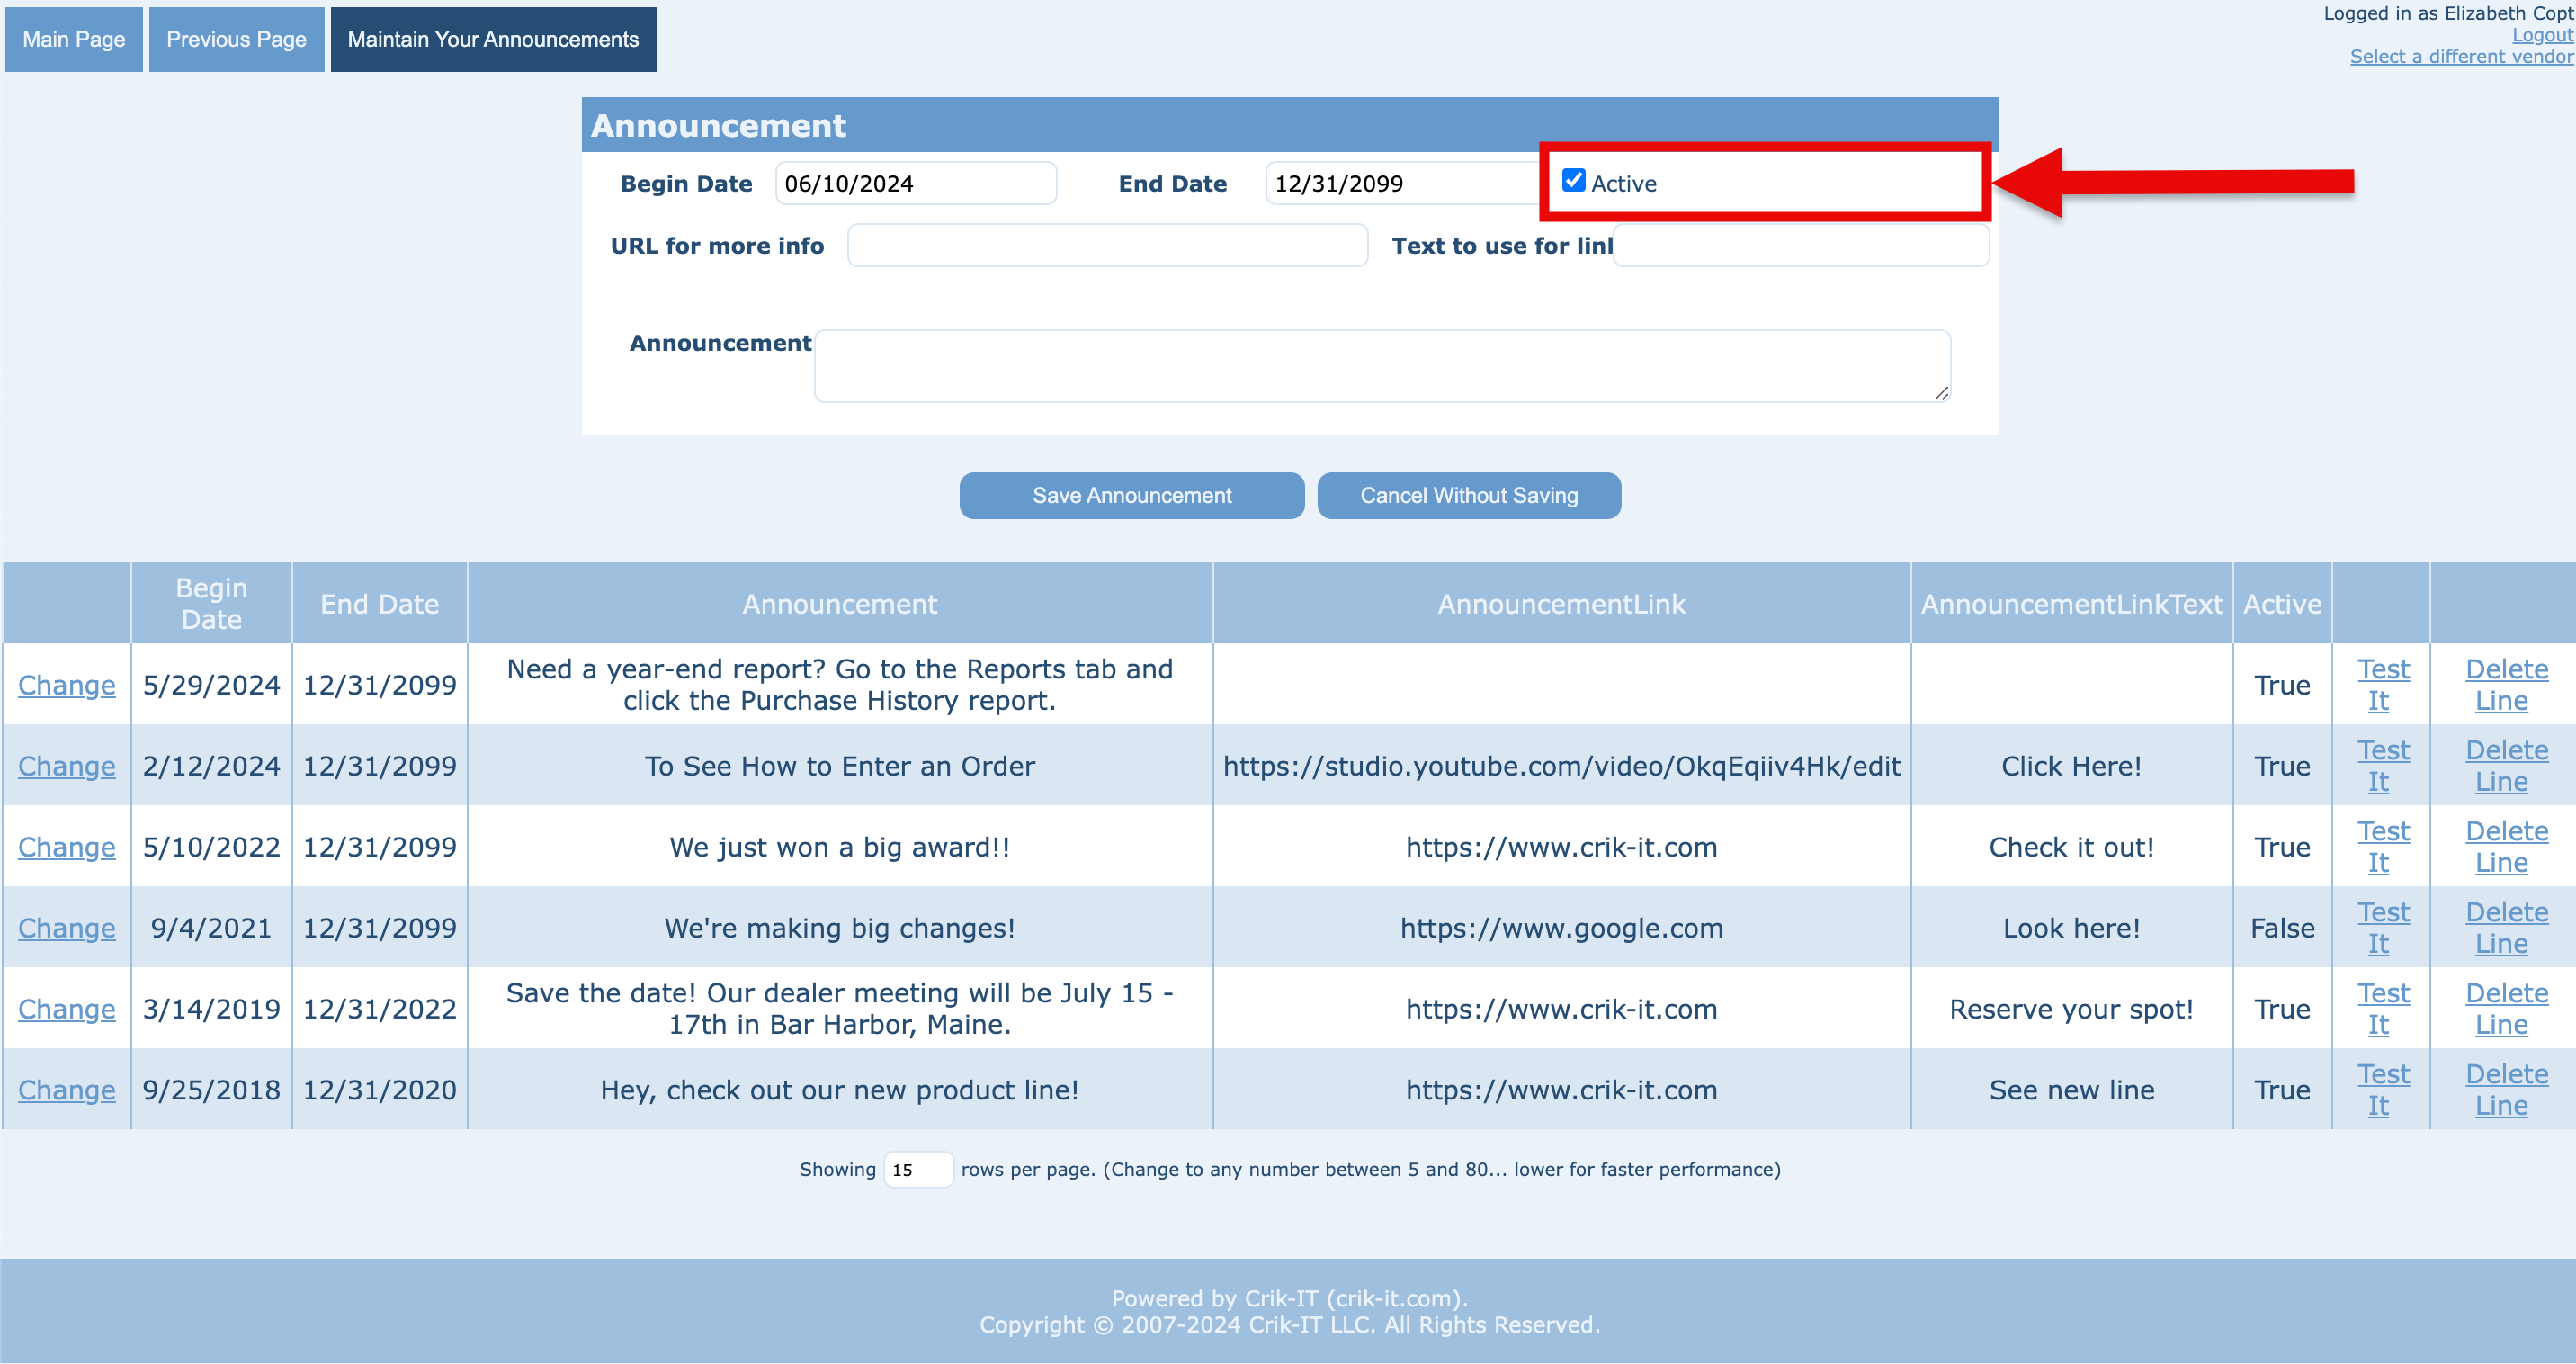
Task: Click the Main Page tab
Action: [x=73, y=39]
